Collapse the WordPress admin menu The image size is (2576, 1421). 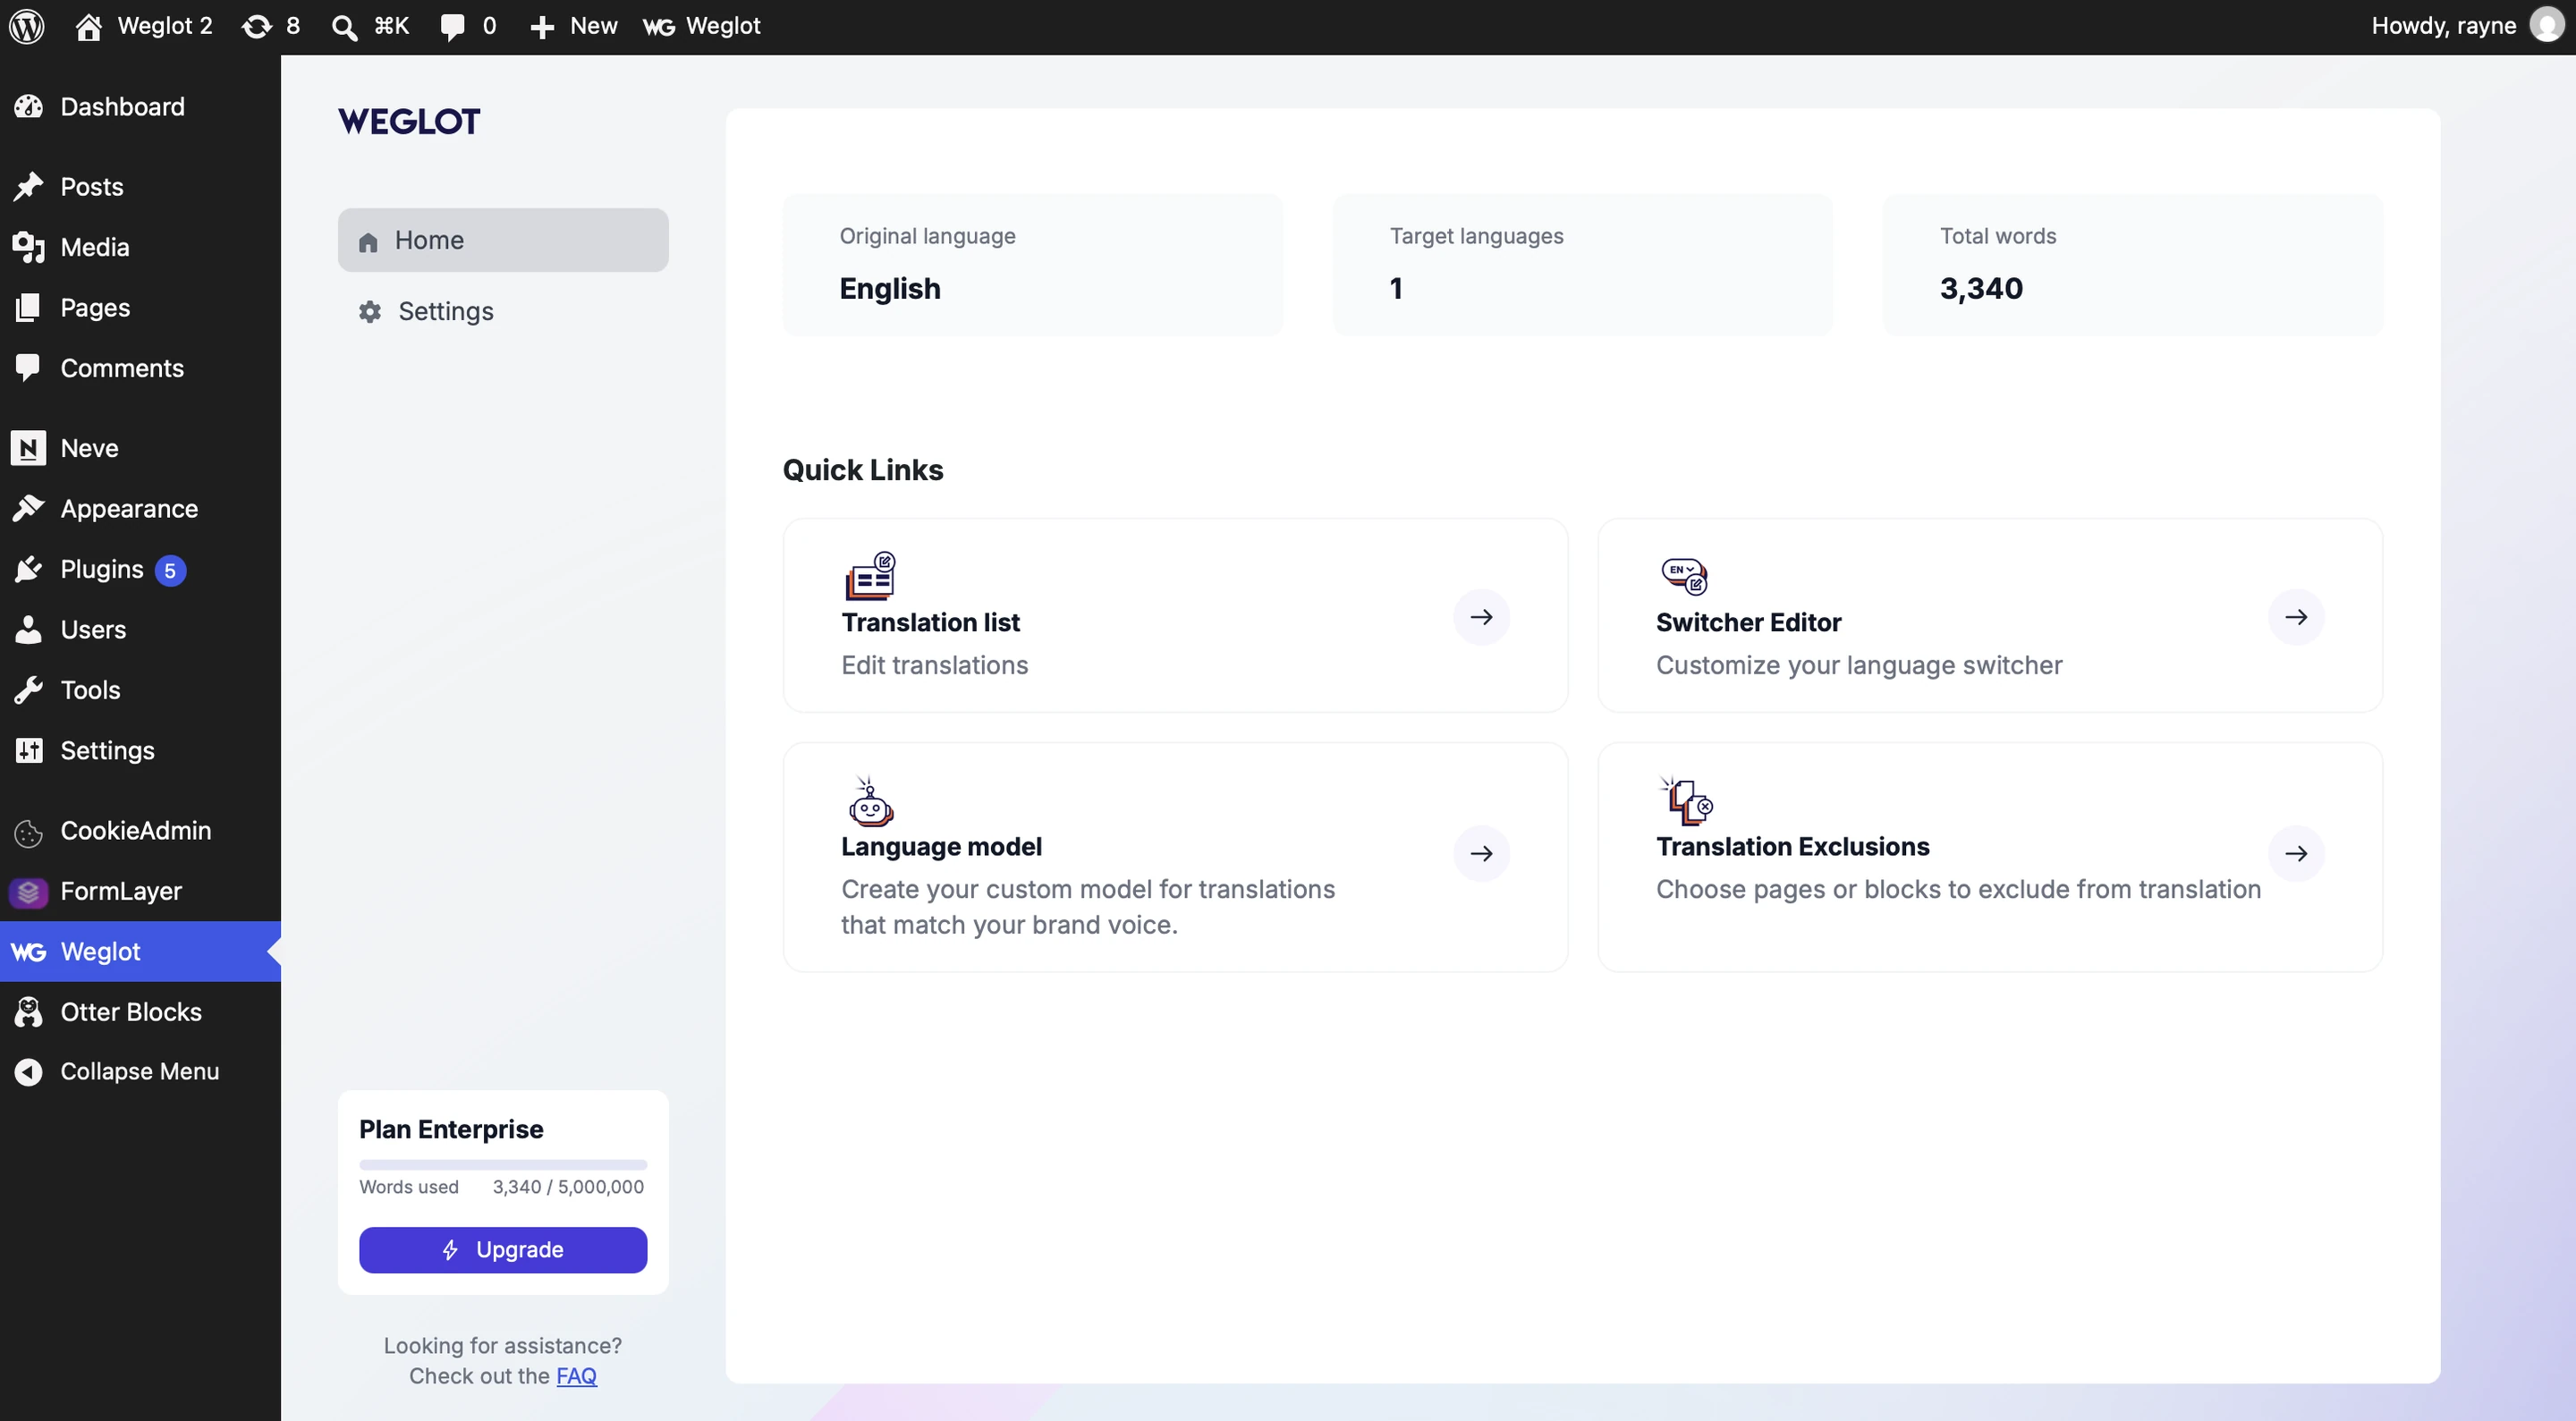tap(140, 1071)
